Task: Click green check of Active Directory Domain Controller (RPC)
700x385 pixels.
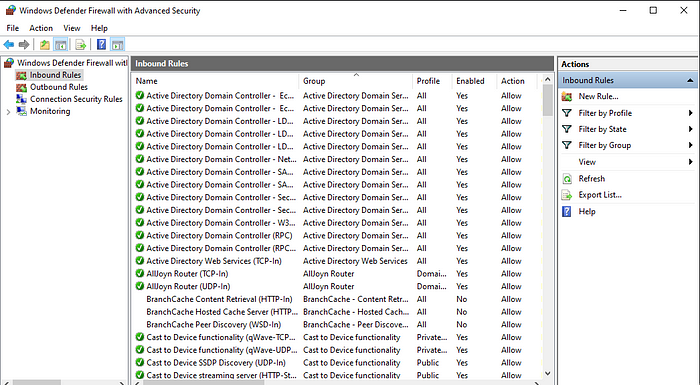Action: coord(140,235)
